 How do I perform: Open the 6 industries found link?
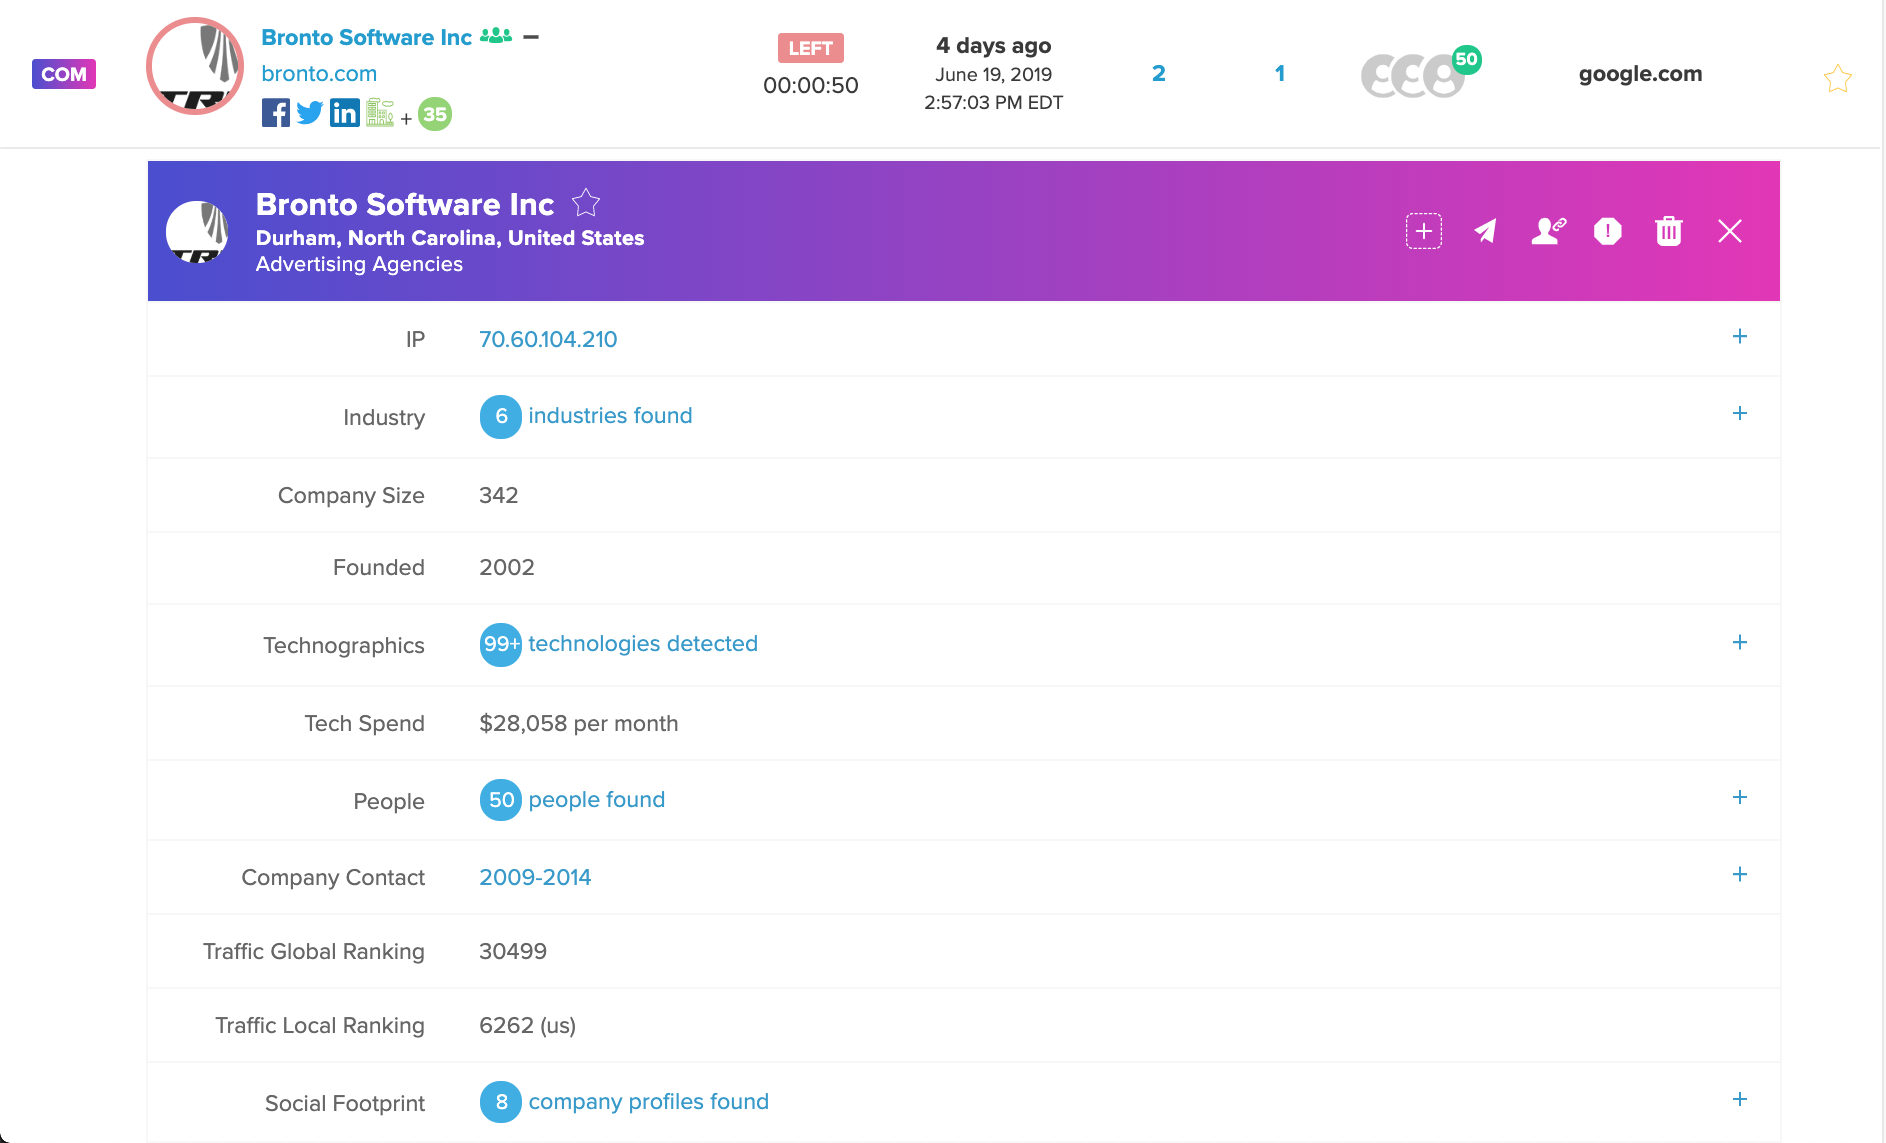coord(586,417)
